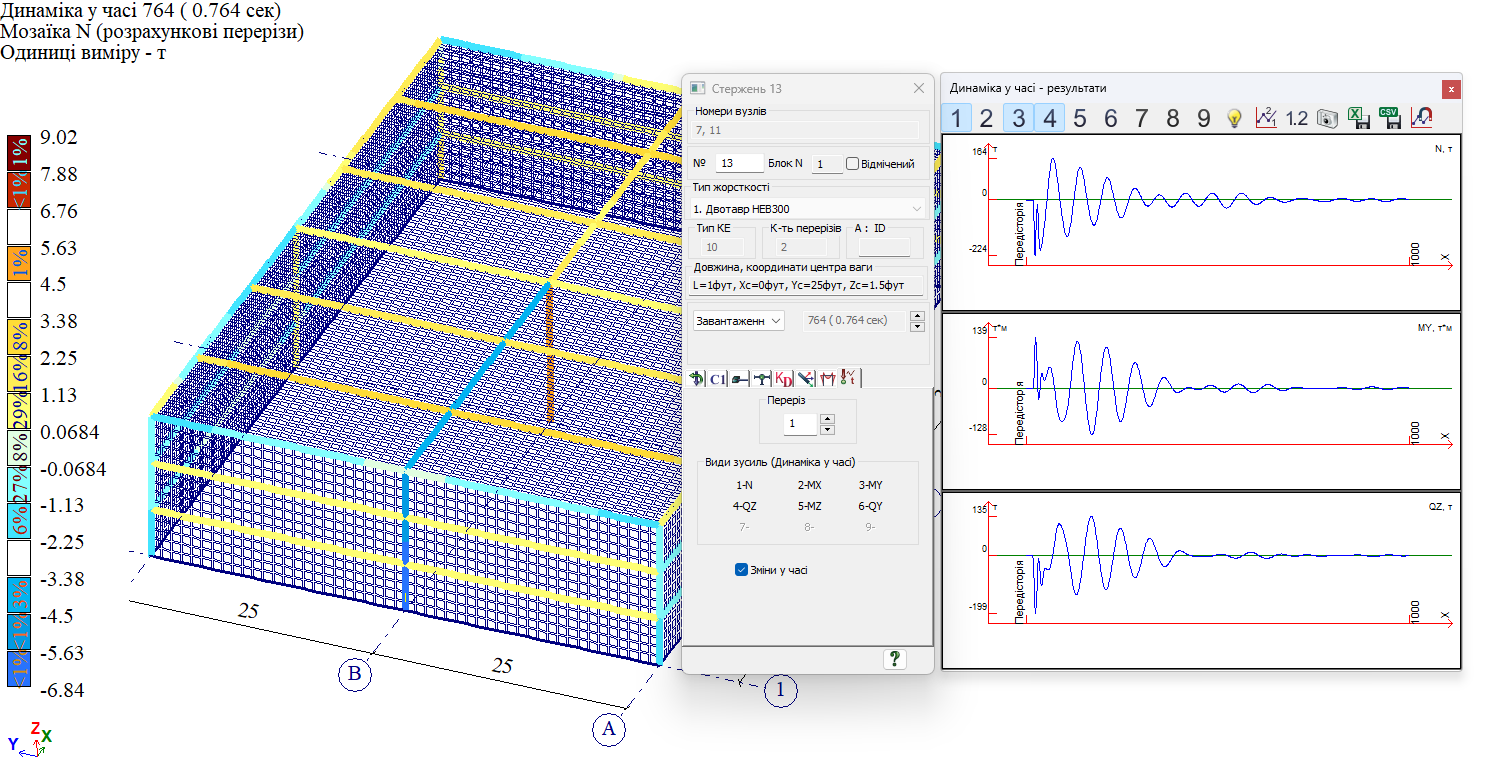Save results using the CSV icon
This screenshot has height=766, width=1492.
pyautogui.click(x=1389, y=118)
